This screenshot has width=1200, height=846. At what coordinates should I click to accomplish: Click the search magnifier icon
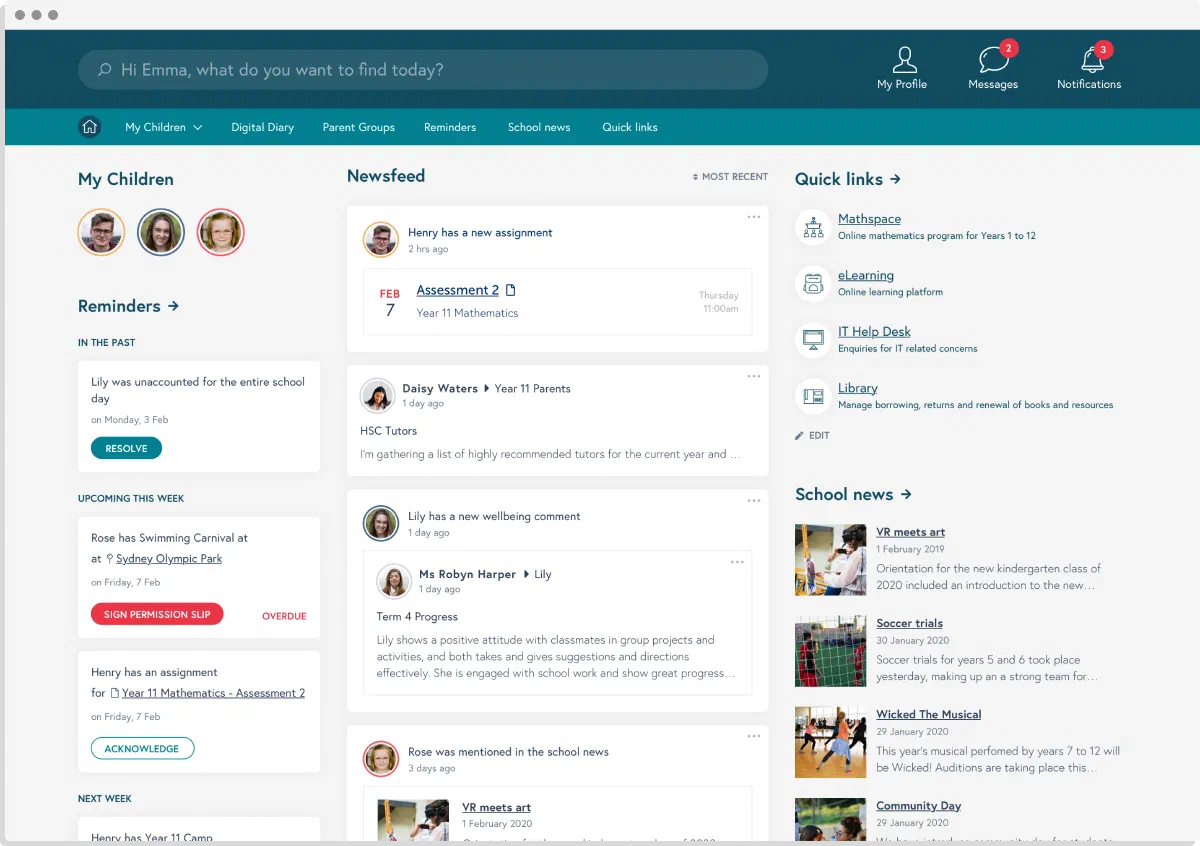(x=104, y=70)
